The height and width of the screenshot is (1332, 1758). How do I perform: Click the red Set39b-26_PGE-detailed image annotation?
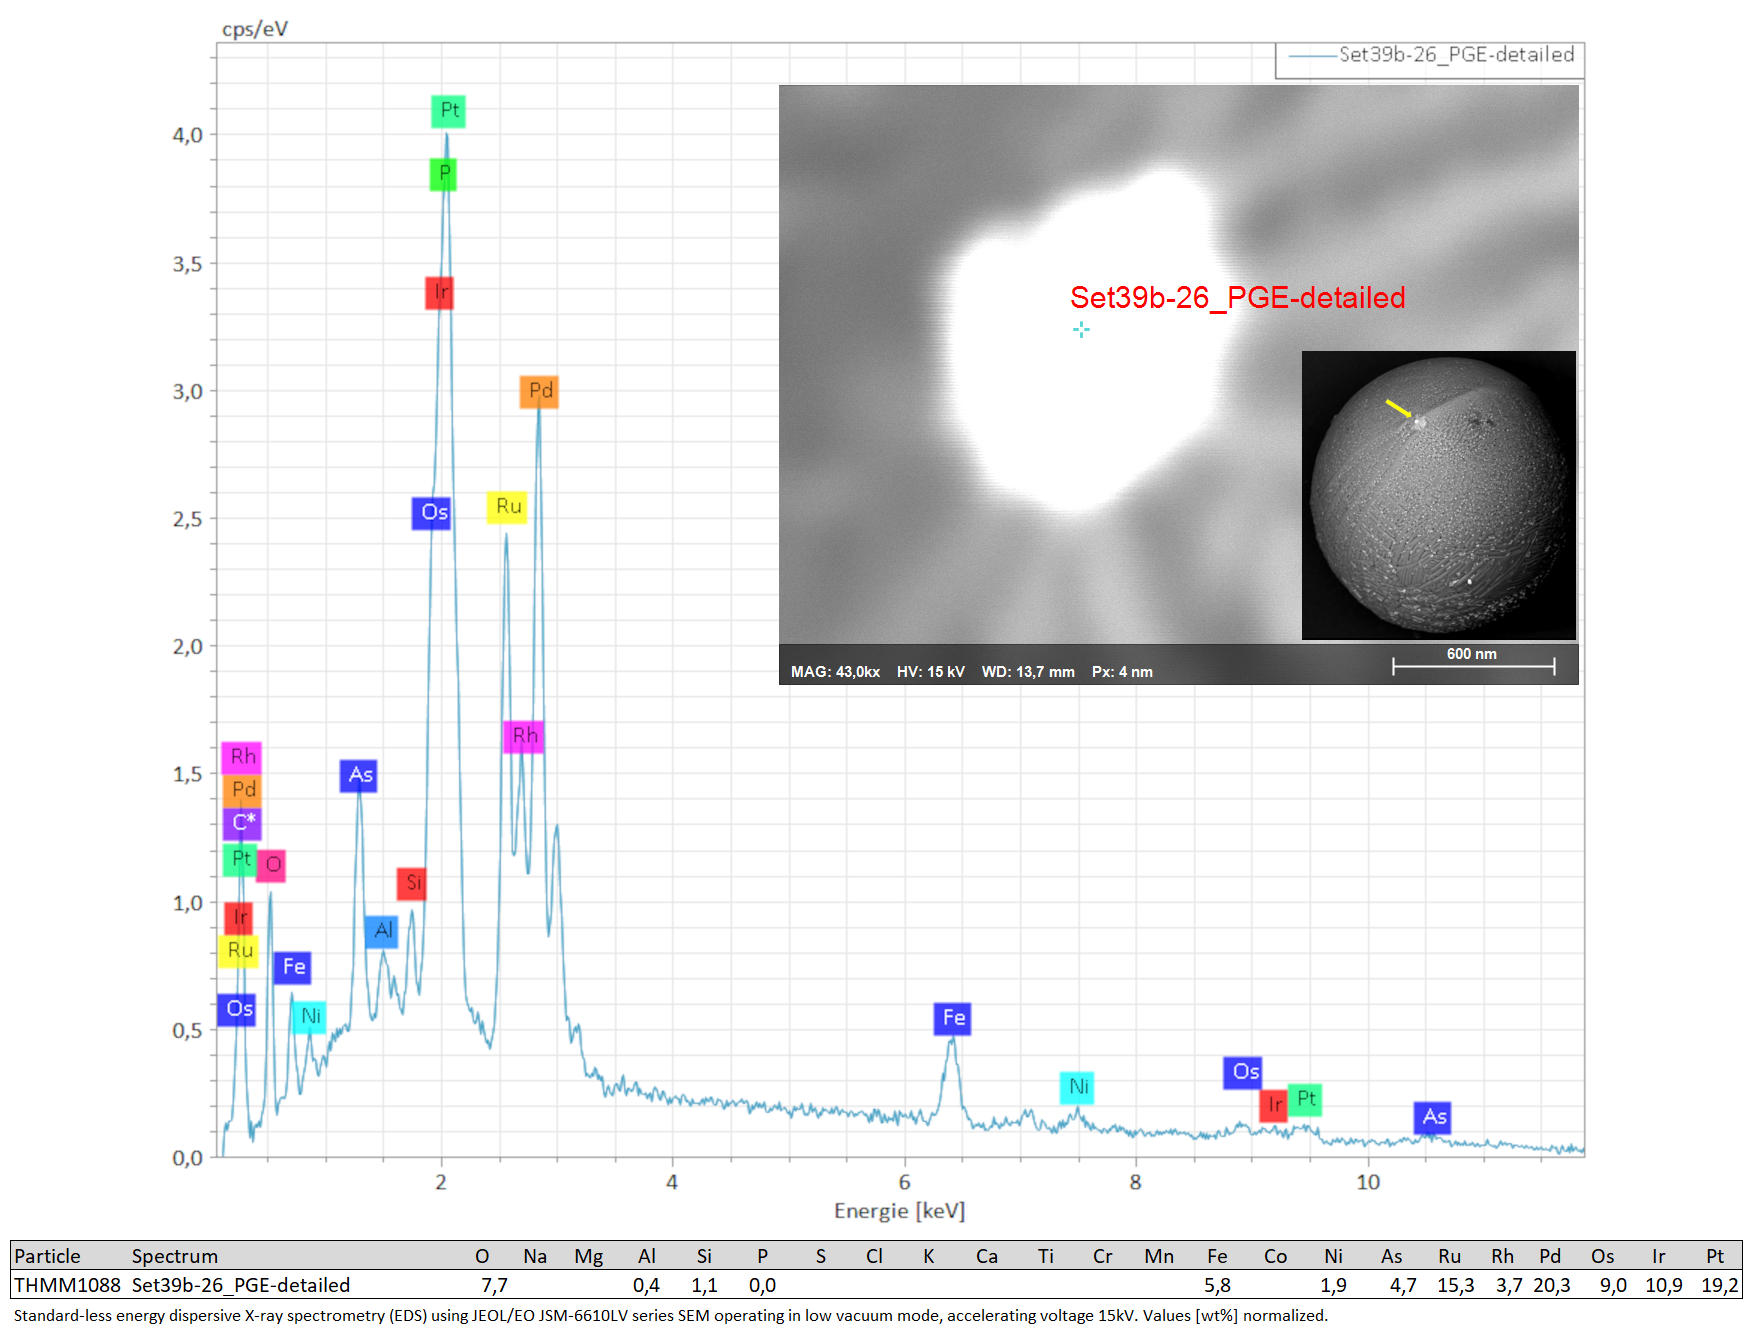pyautogui.click(x=1237, y=298)
